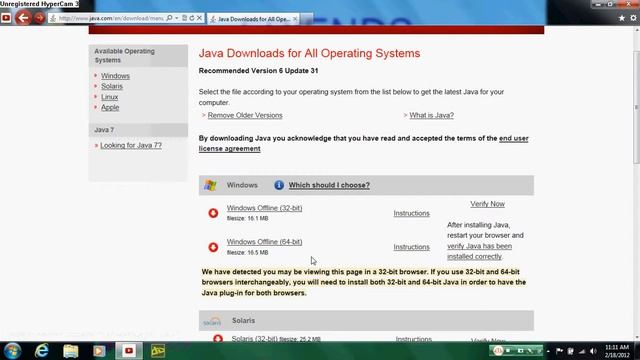Open the address bar dropdown arrow
640x360 pixels.
click(176, 18)
